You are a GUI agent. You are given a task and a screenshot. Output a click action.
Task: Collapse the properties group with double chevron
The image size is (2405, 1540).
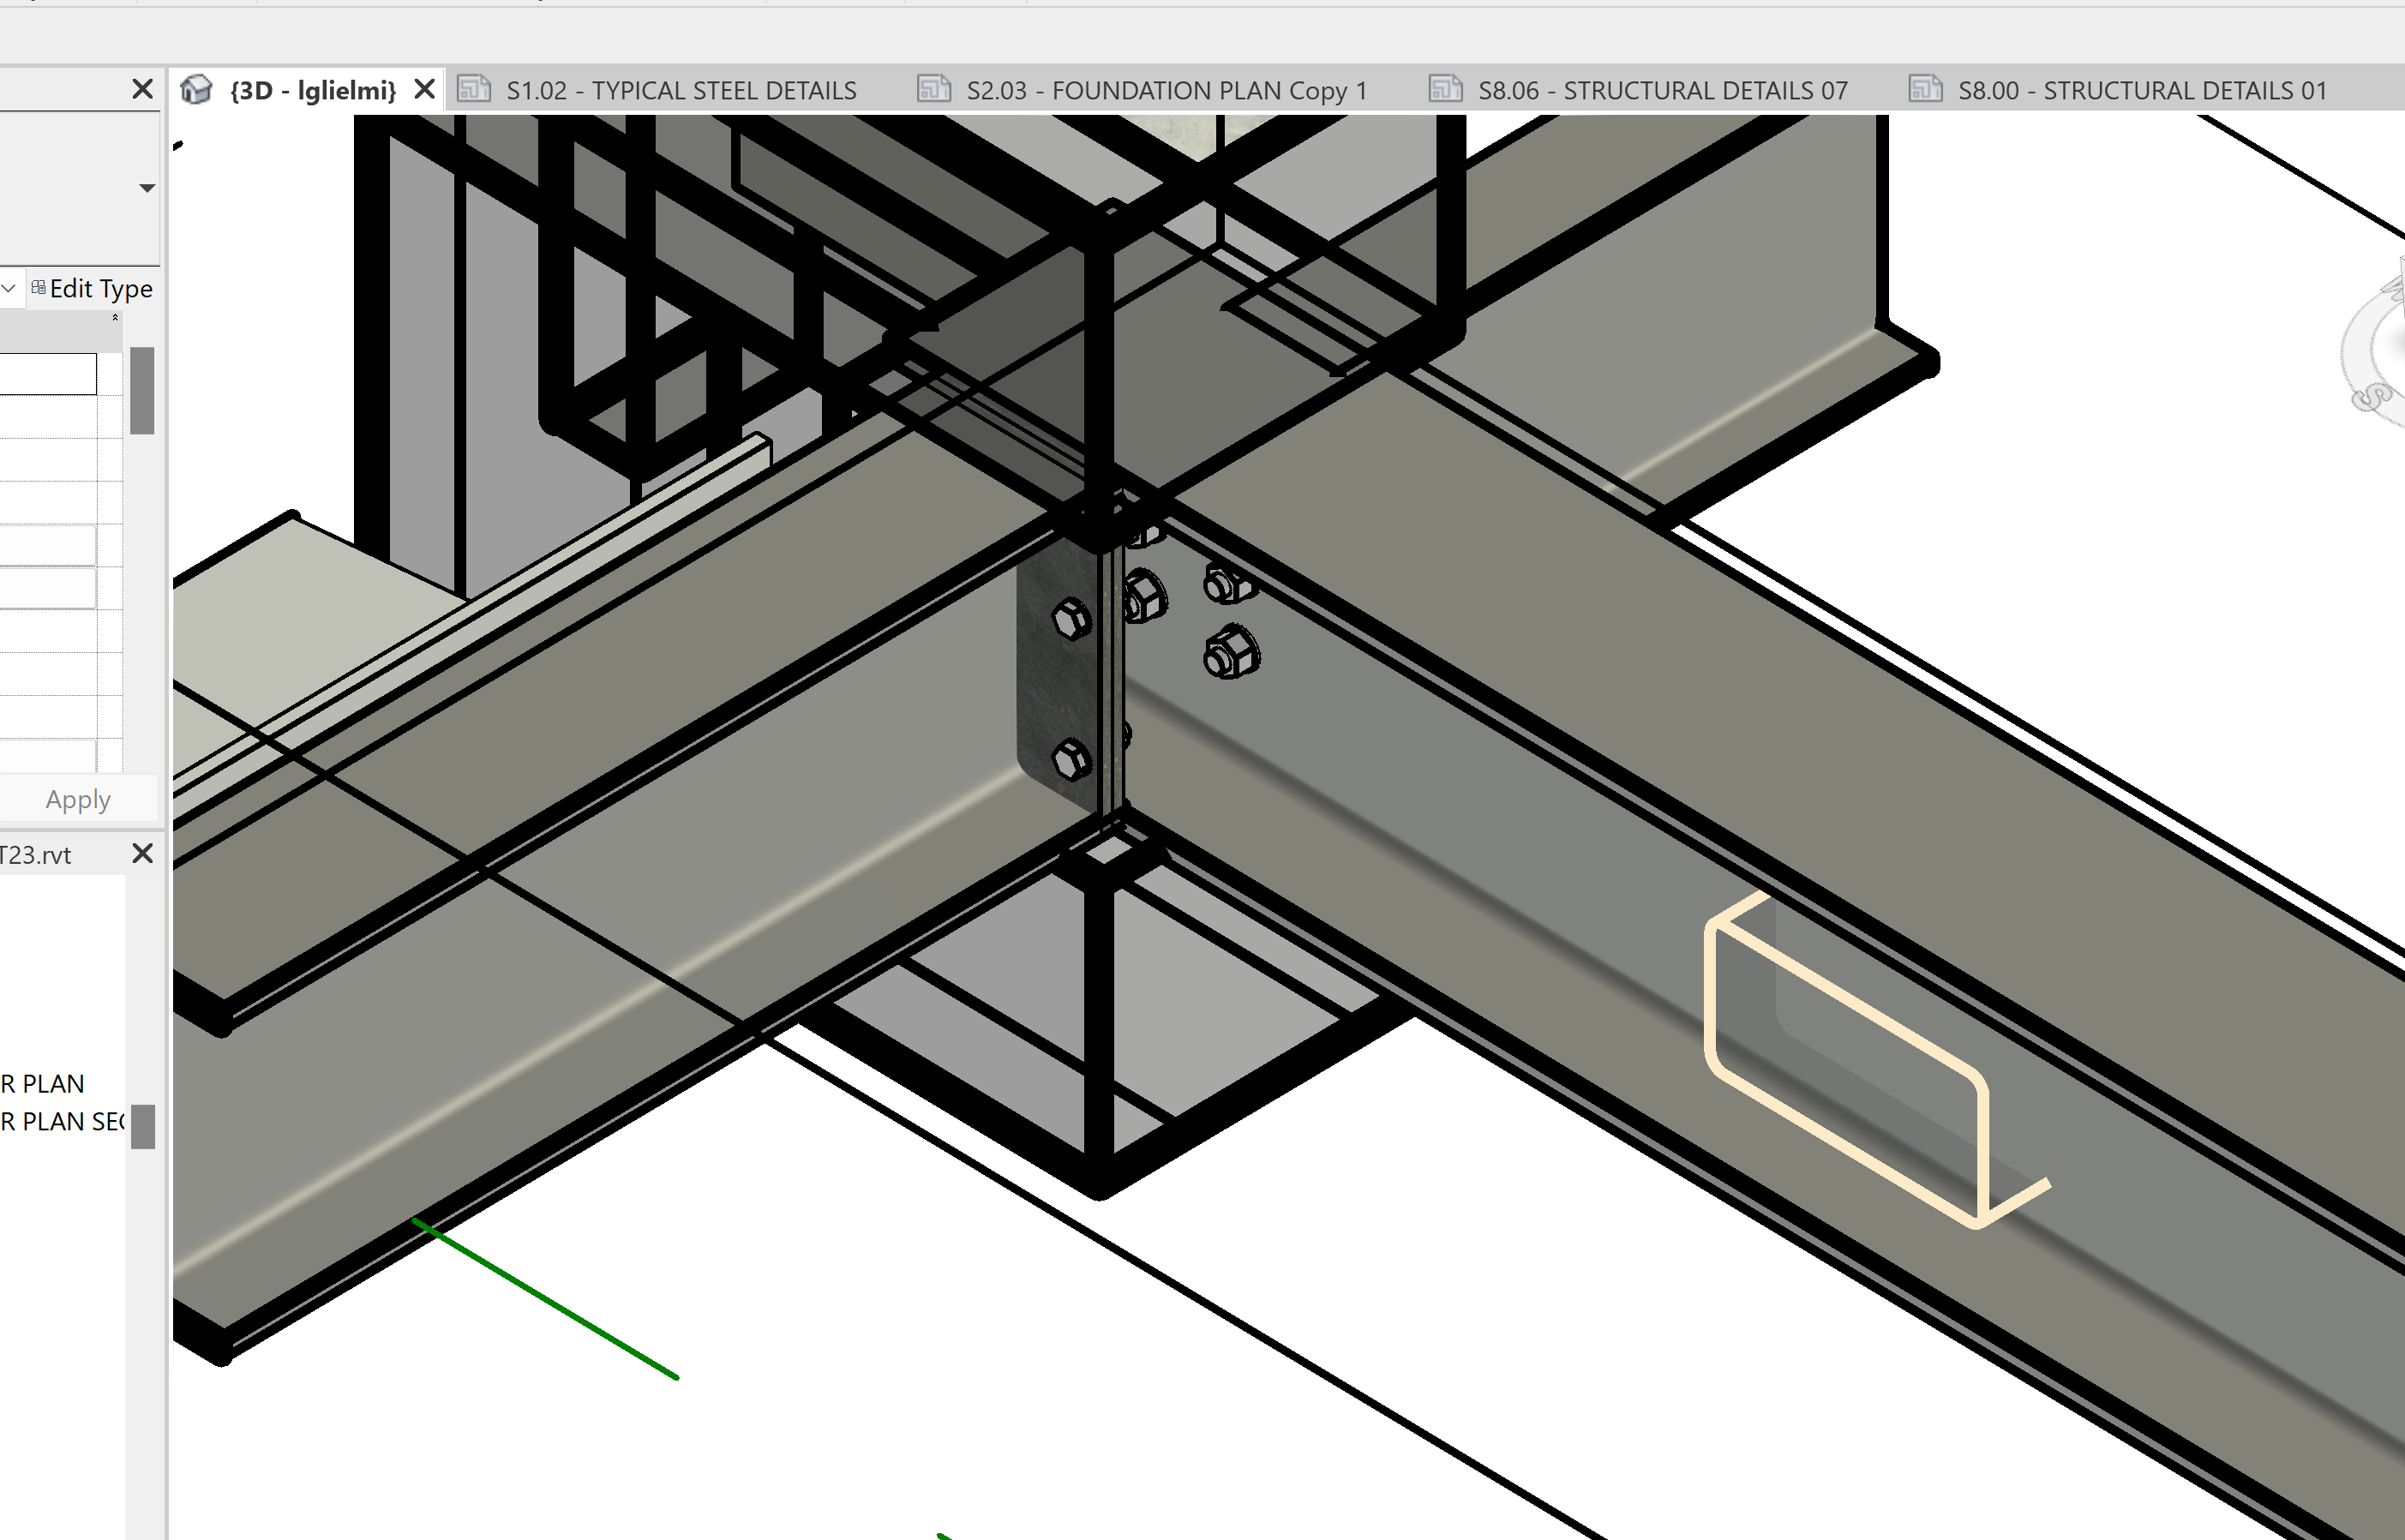115,318
